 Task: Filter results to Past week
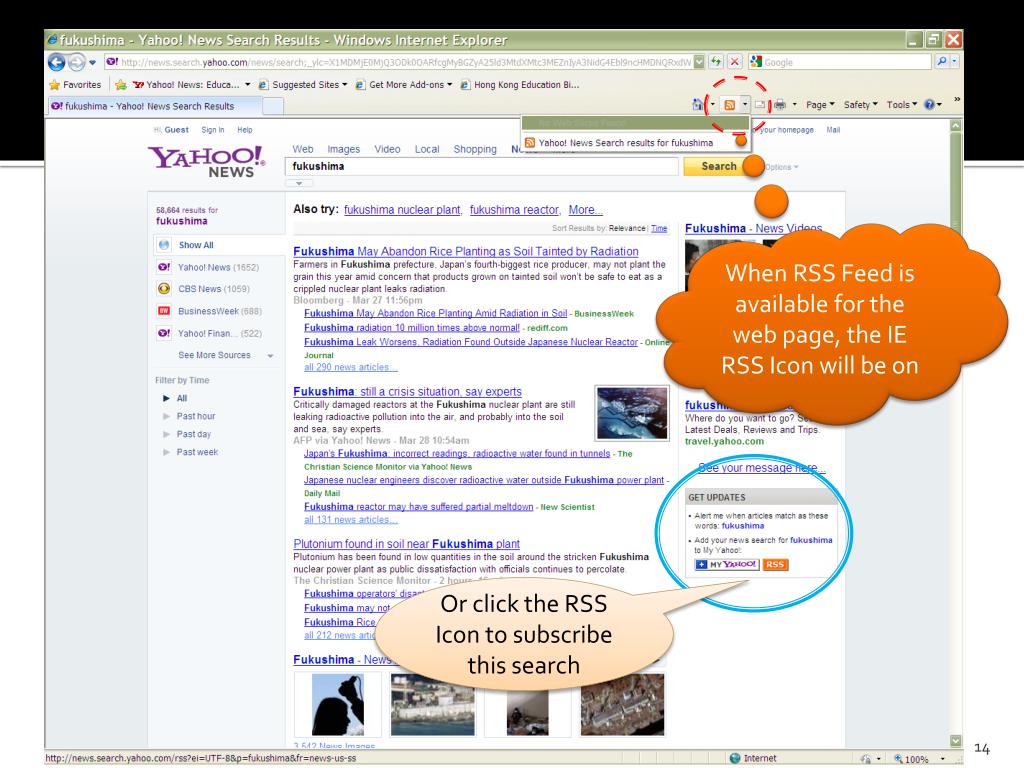197,452
